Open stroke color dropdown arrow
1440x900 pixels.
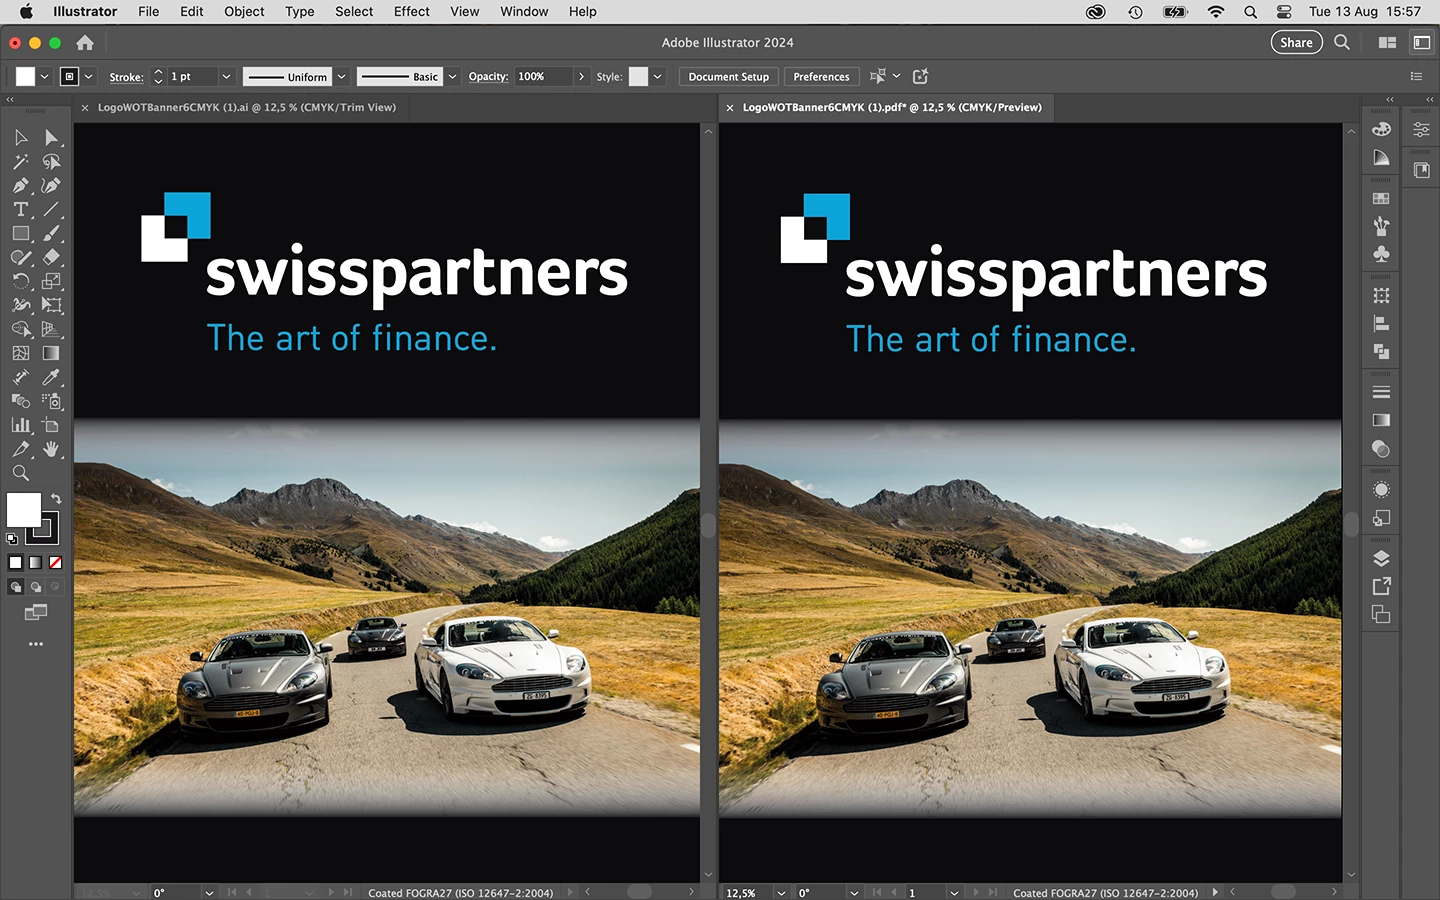(x=88, y=77)
